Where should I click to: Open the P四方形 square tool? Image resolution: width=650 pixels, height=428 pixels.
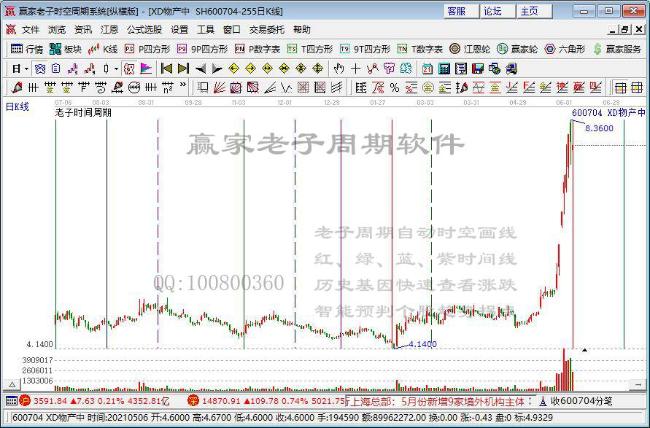tap(147, 49)
